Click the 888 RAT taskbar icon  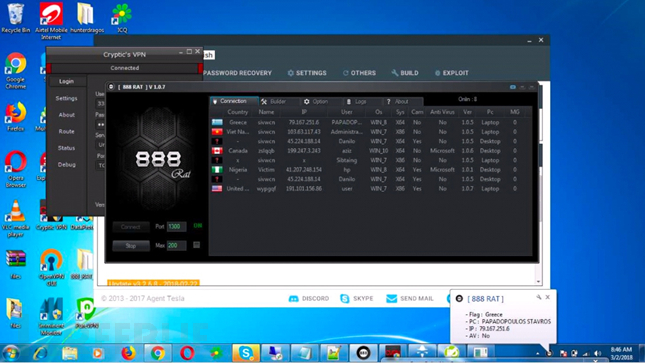[363, 353]
